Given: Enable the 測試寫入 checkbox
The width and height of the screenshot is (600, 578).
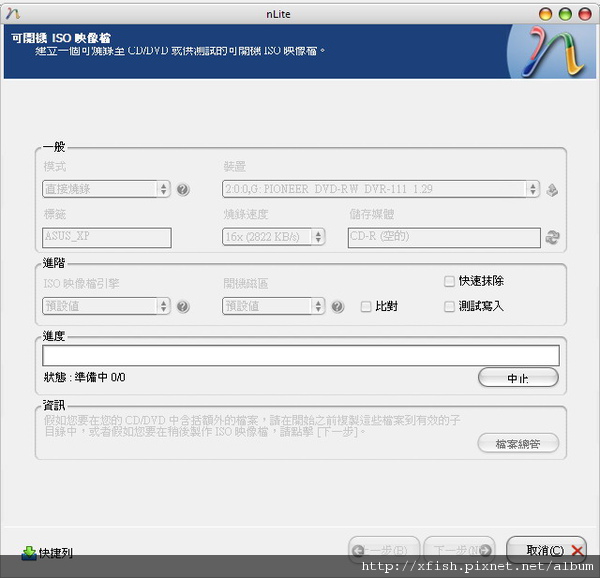Looking at the screenshot, I should click(x=449, y=306).
